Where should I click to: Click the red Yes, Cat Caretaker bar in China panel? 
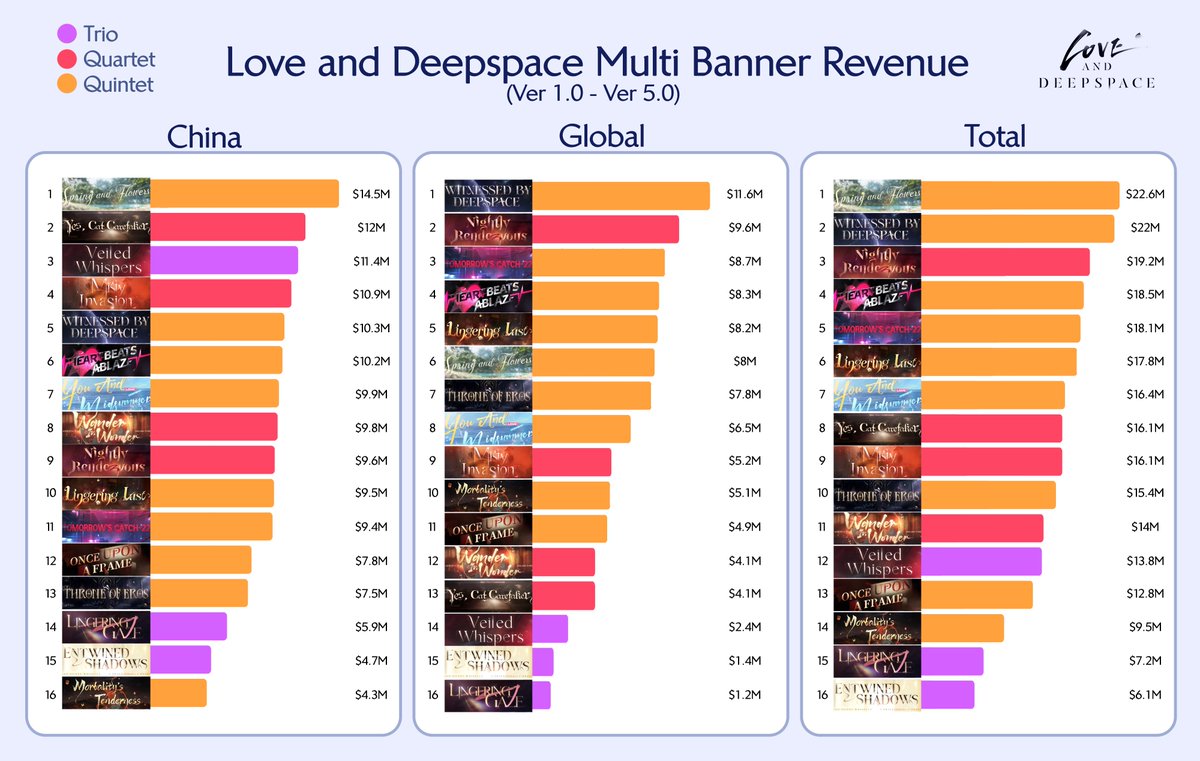click(227, 227)
